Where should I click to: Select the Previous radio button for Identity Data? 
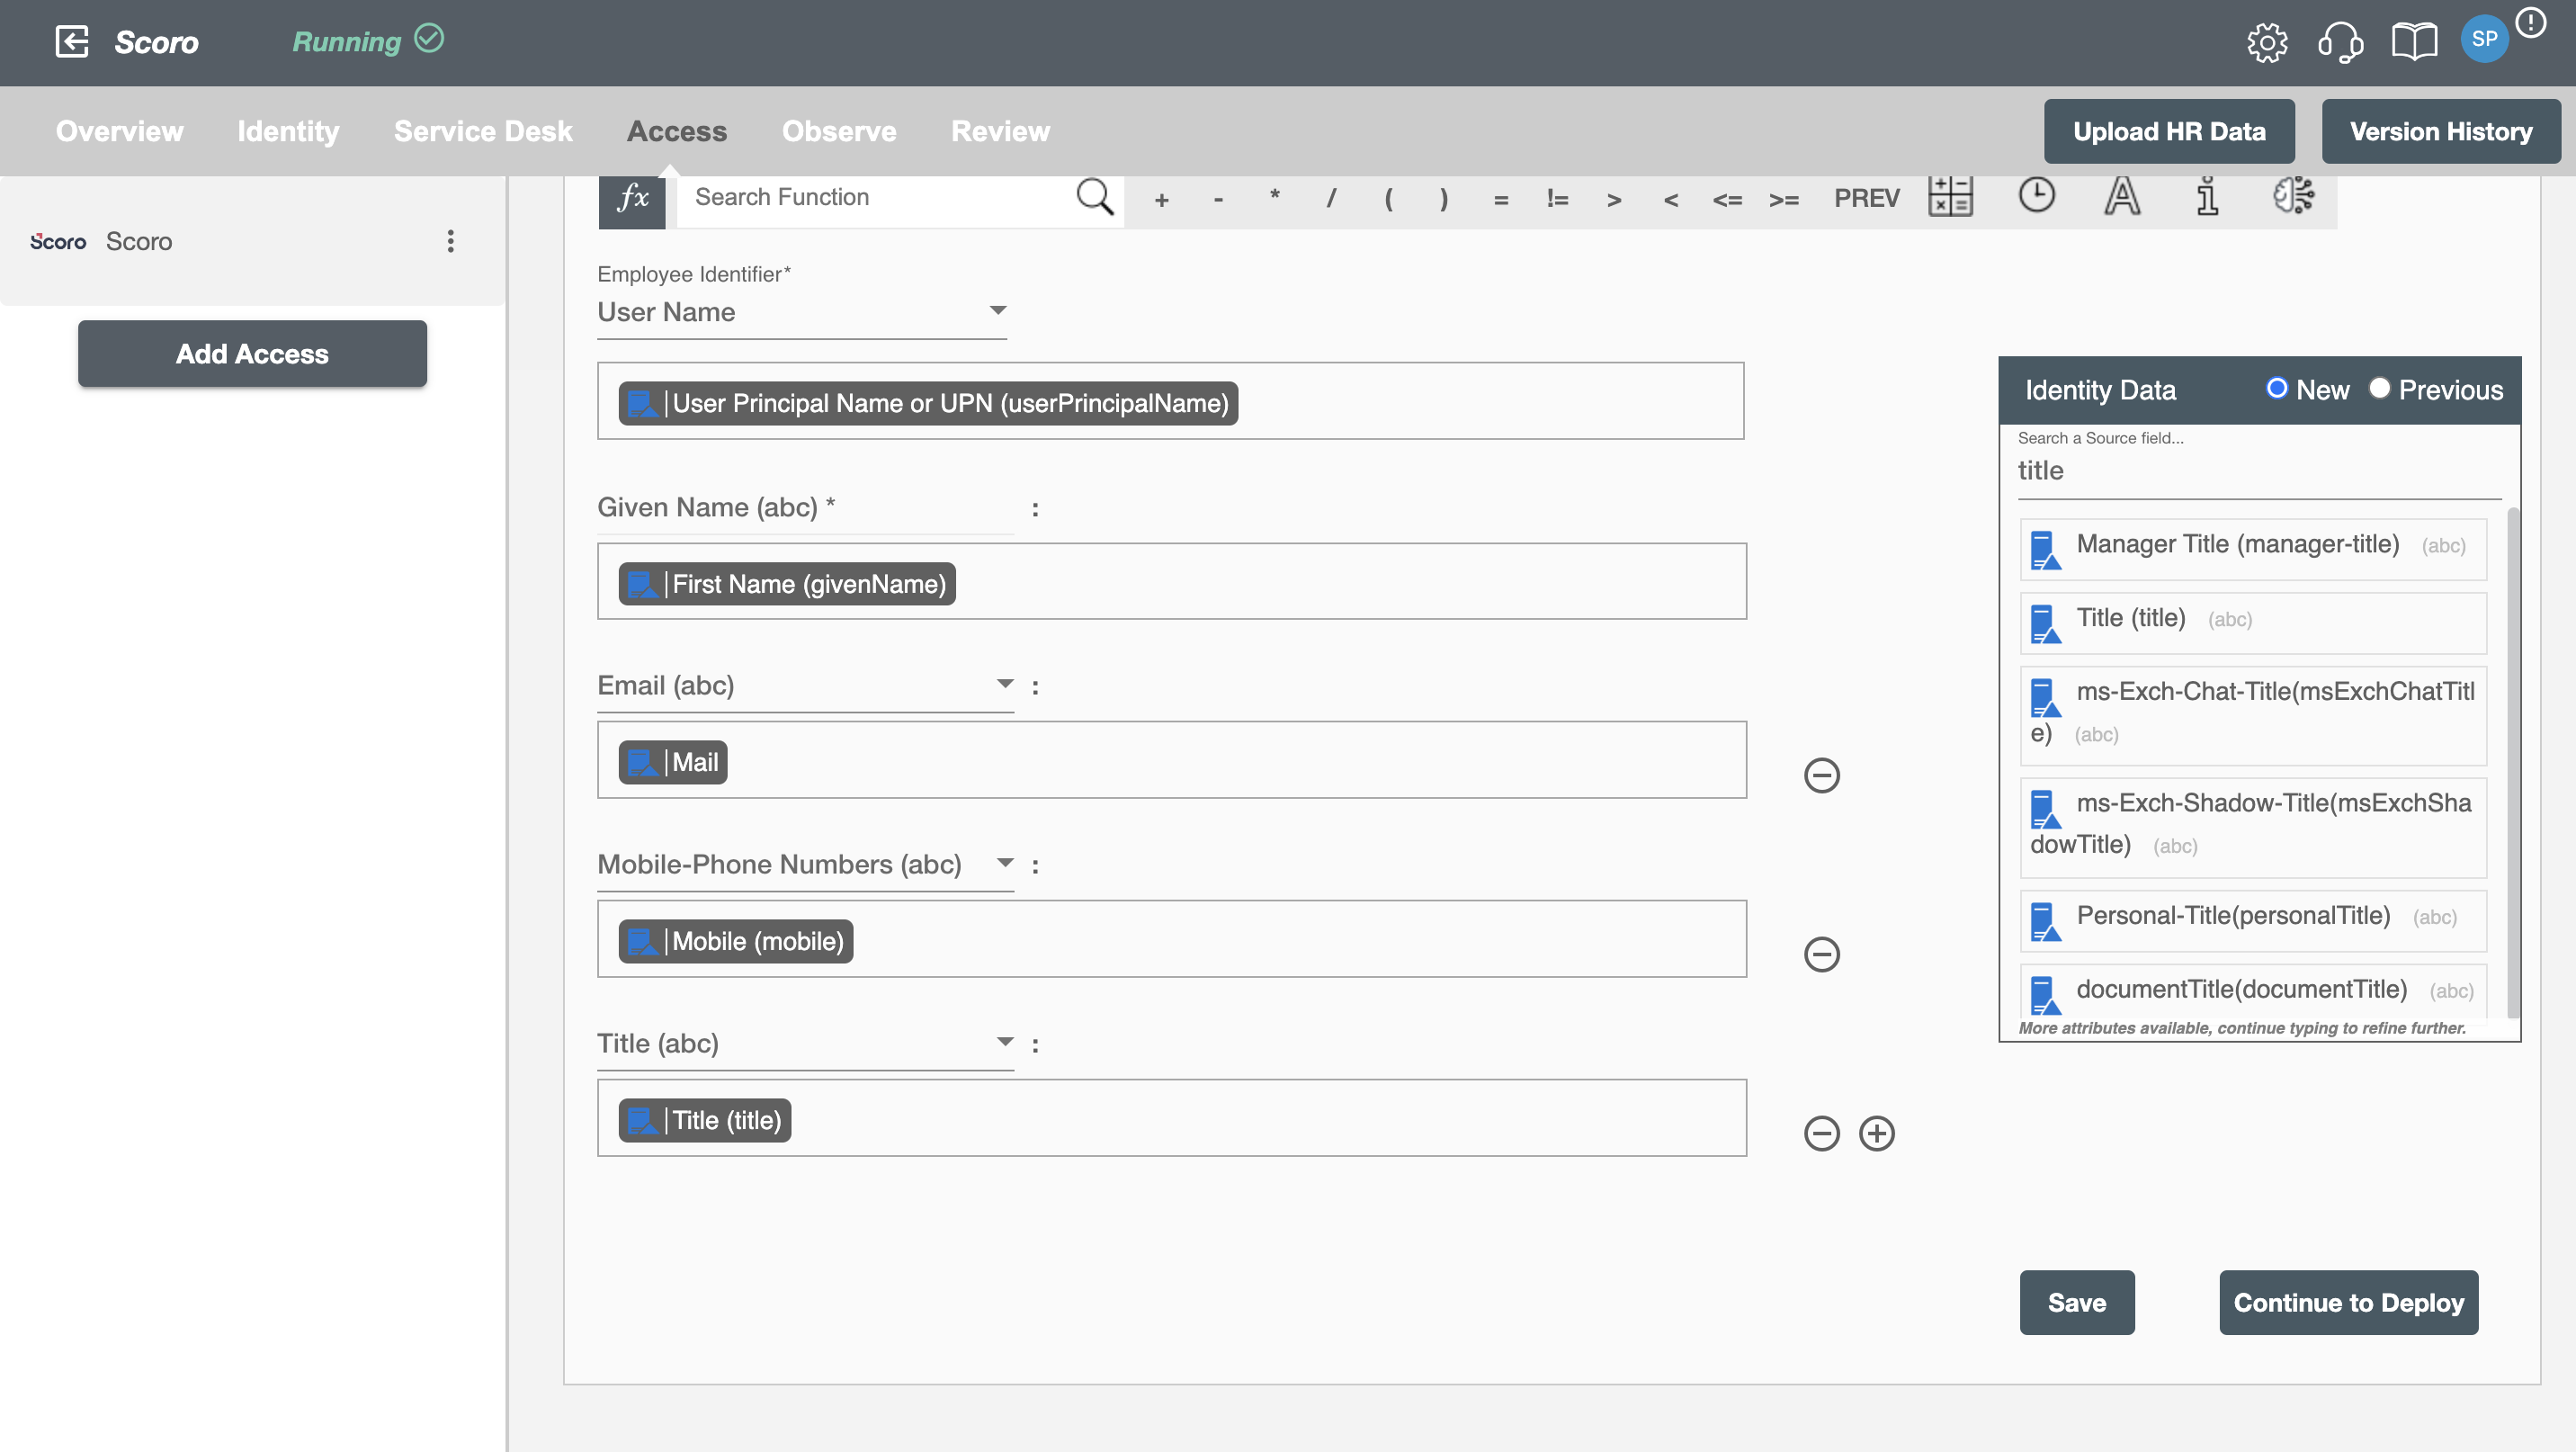2380,388
